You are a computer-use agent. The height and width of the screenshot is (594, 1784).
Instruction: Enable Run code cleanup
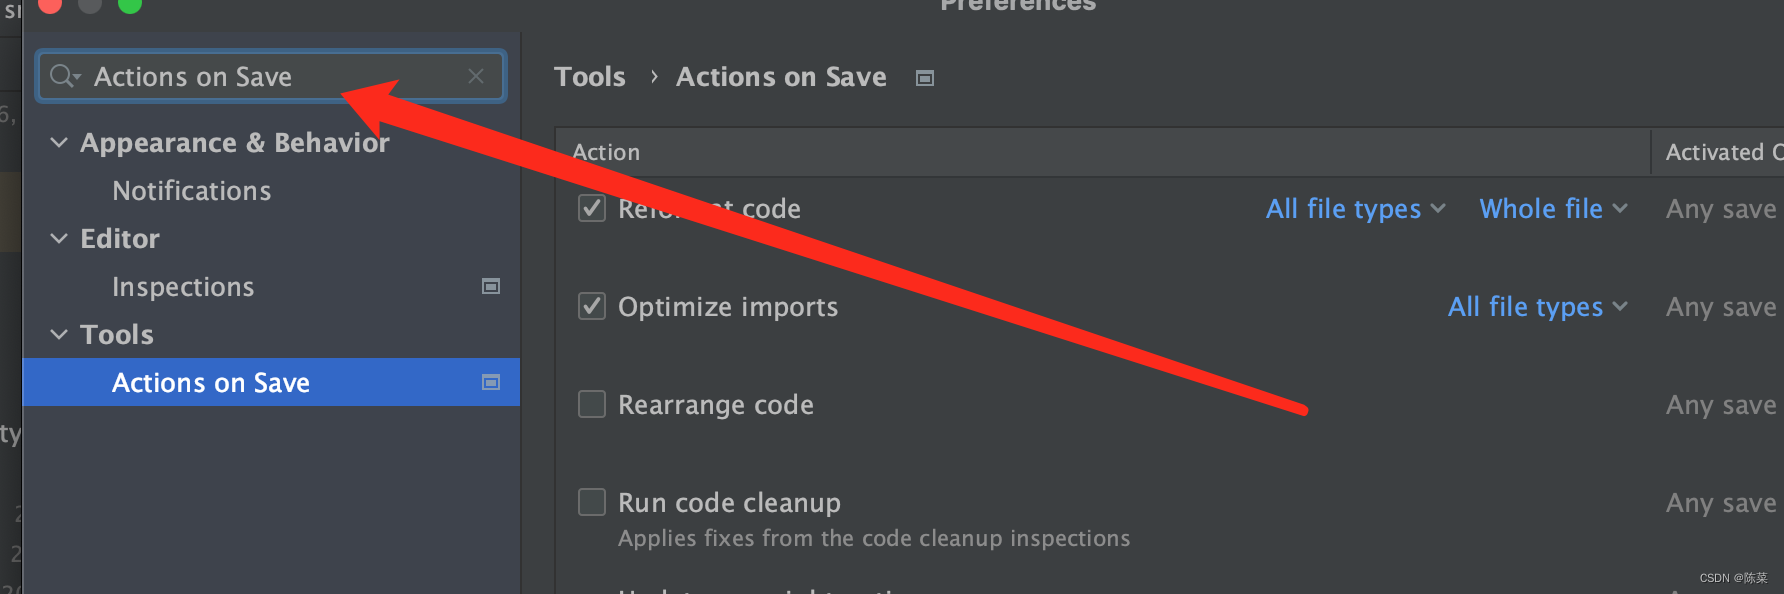coord(592,502)
